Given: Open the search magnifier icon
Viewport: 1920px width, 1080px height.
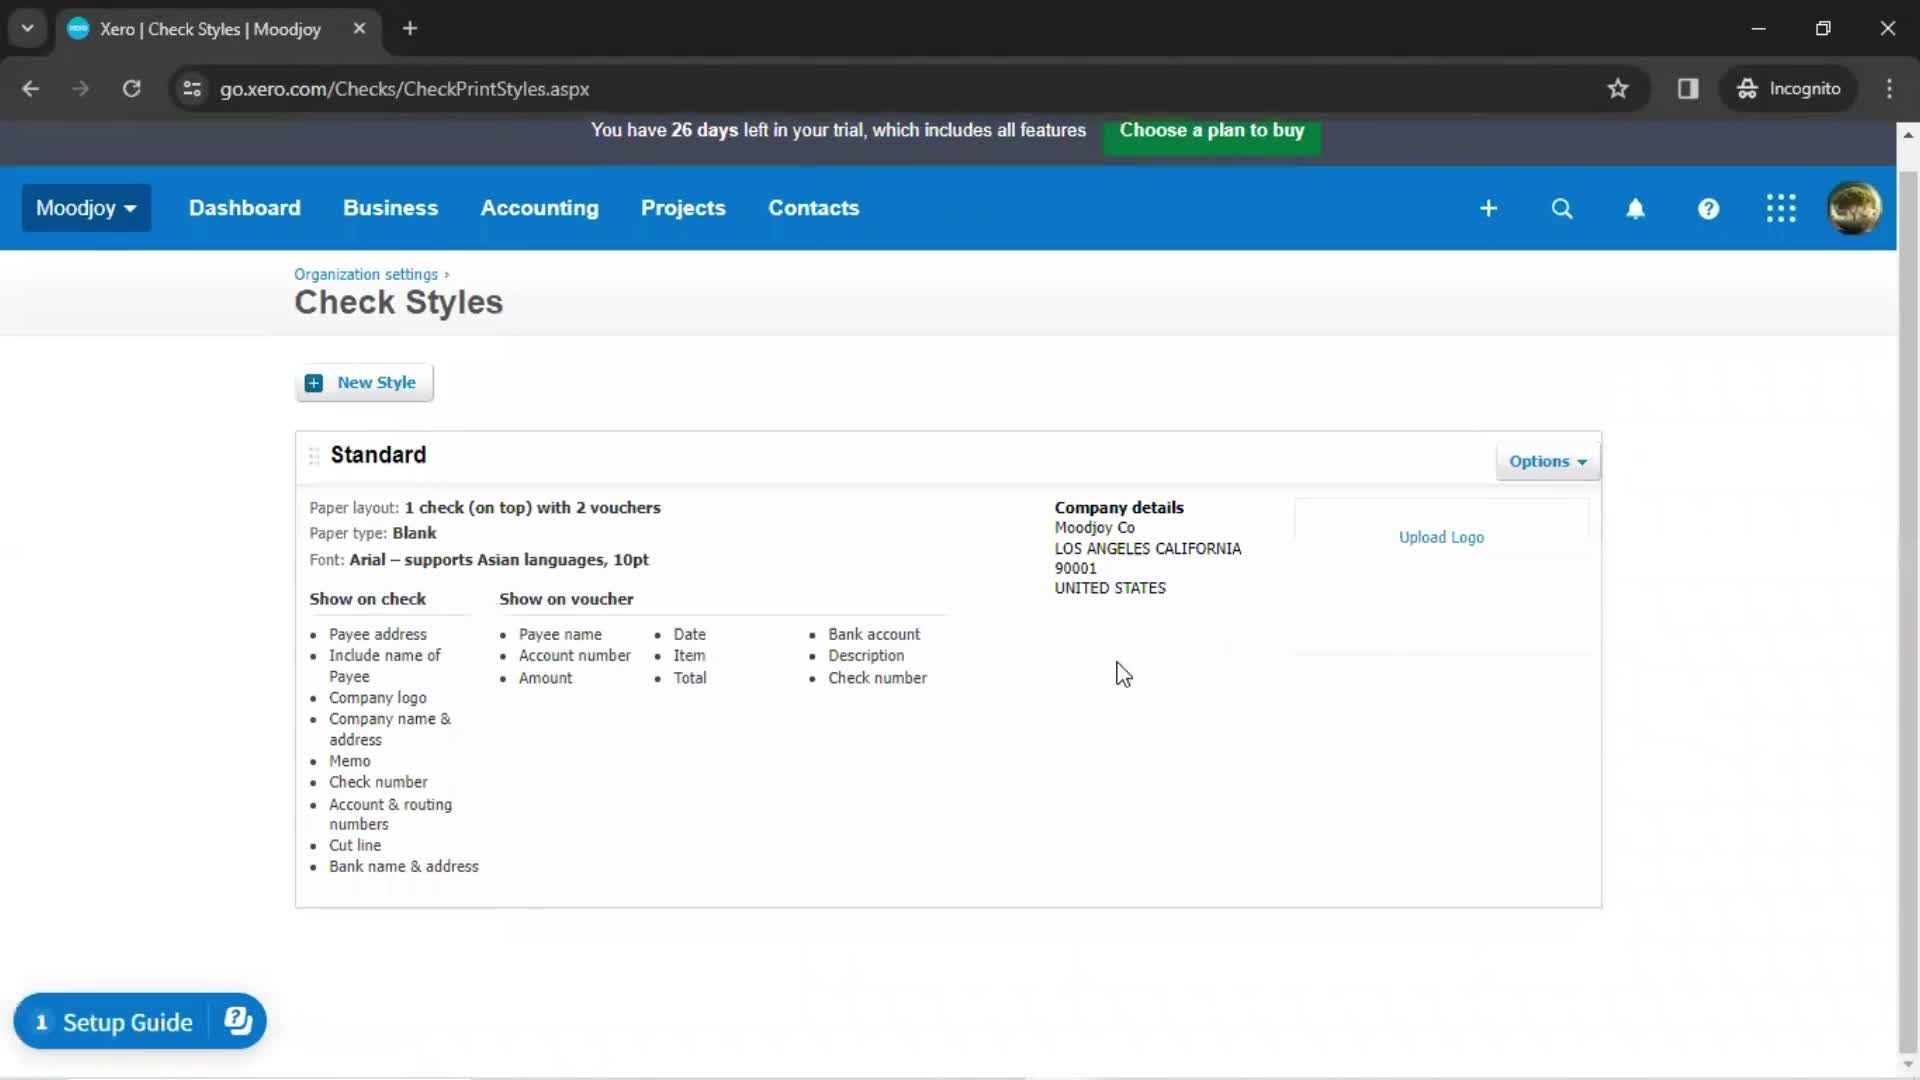Looking at the screenshot, I should (1562, 208).
